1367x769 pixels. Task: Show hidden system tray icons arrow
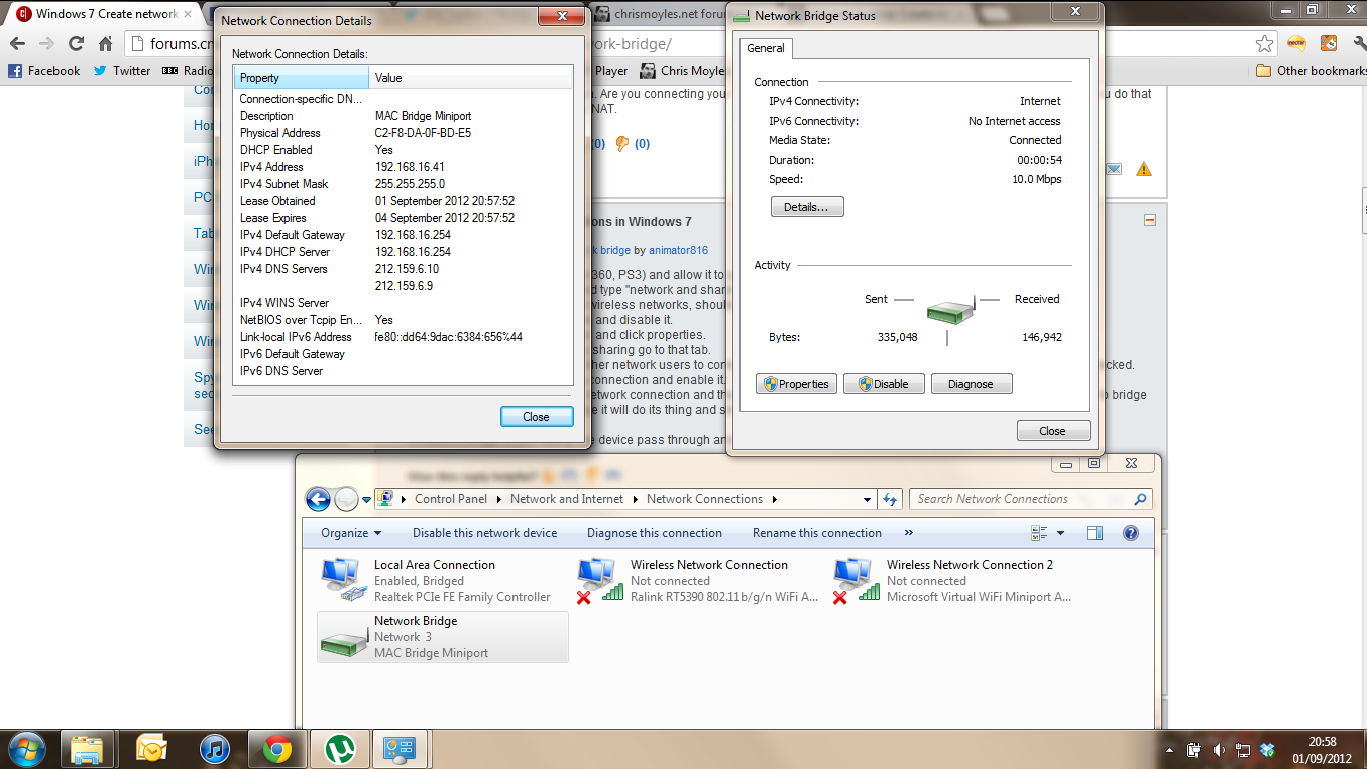(x=1169, y=750)
